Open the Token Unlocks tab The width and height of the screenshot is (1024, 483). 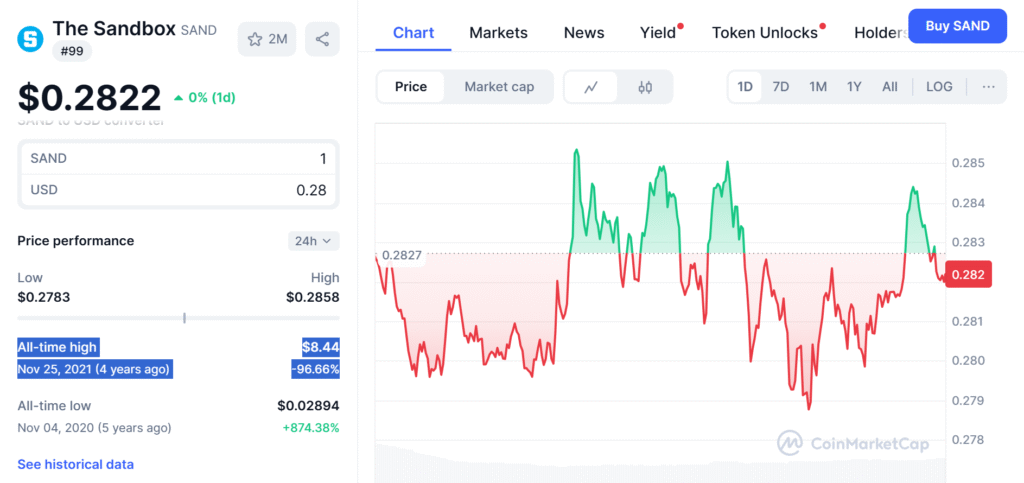point(764,33)
